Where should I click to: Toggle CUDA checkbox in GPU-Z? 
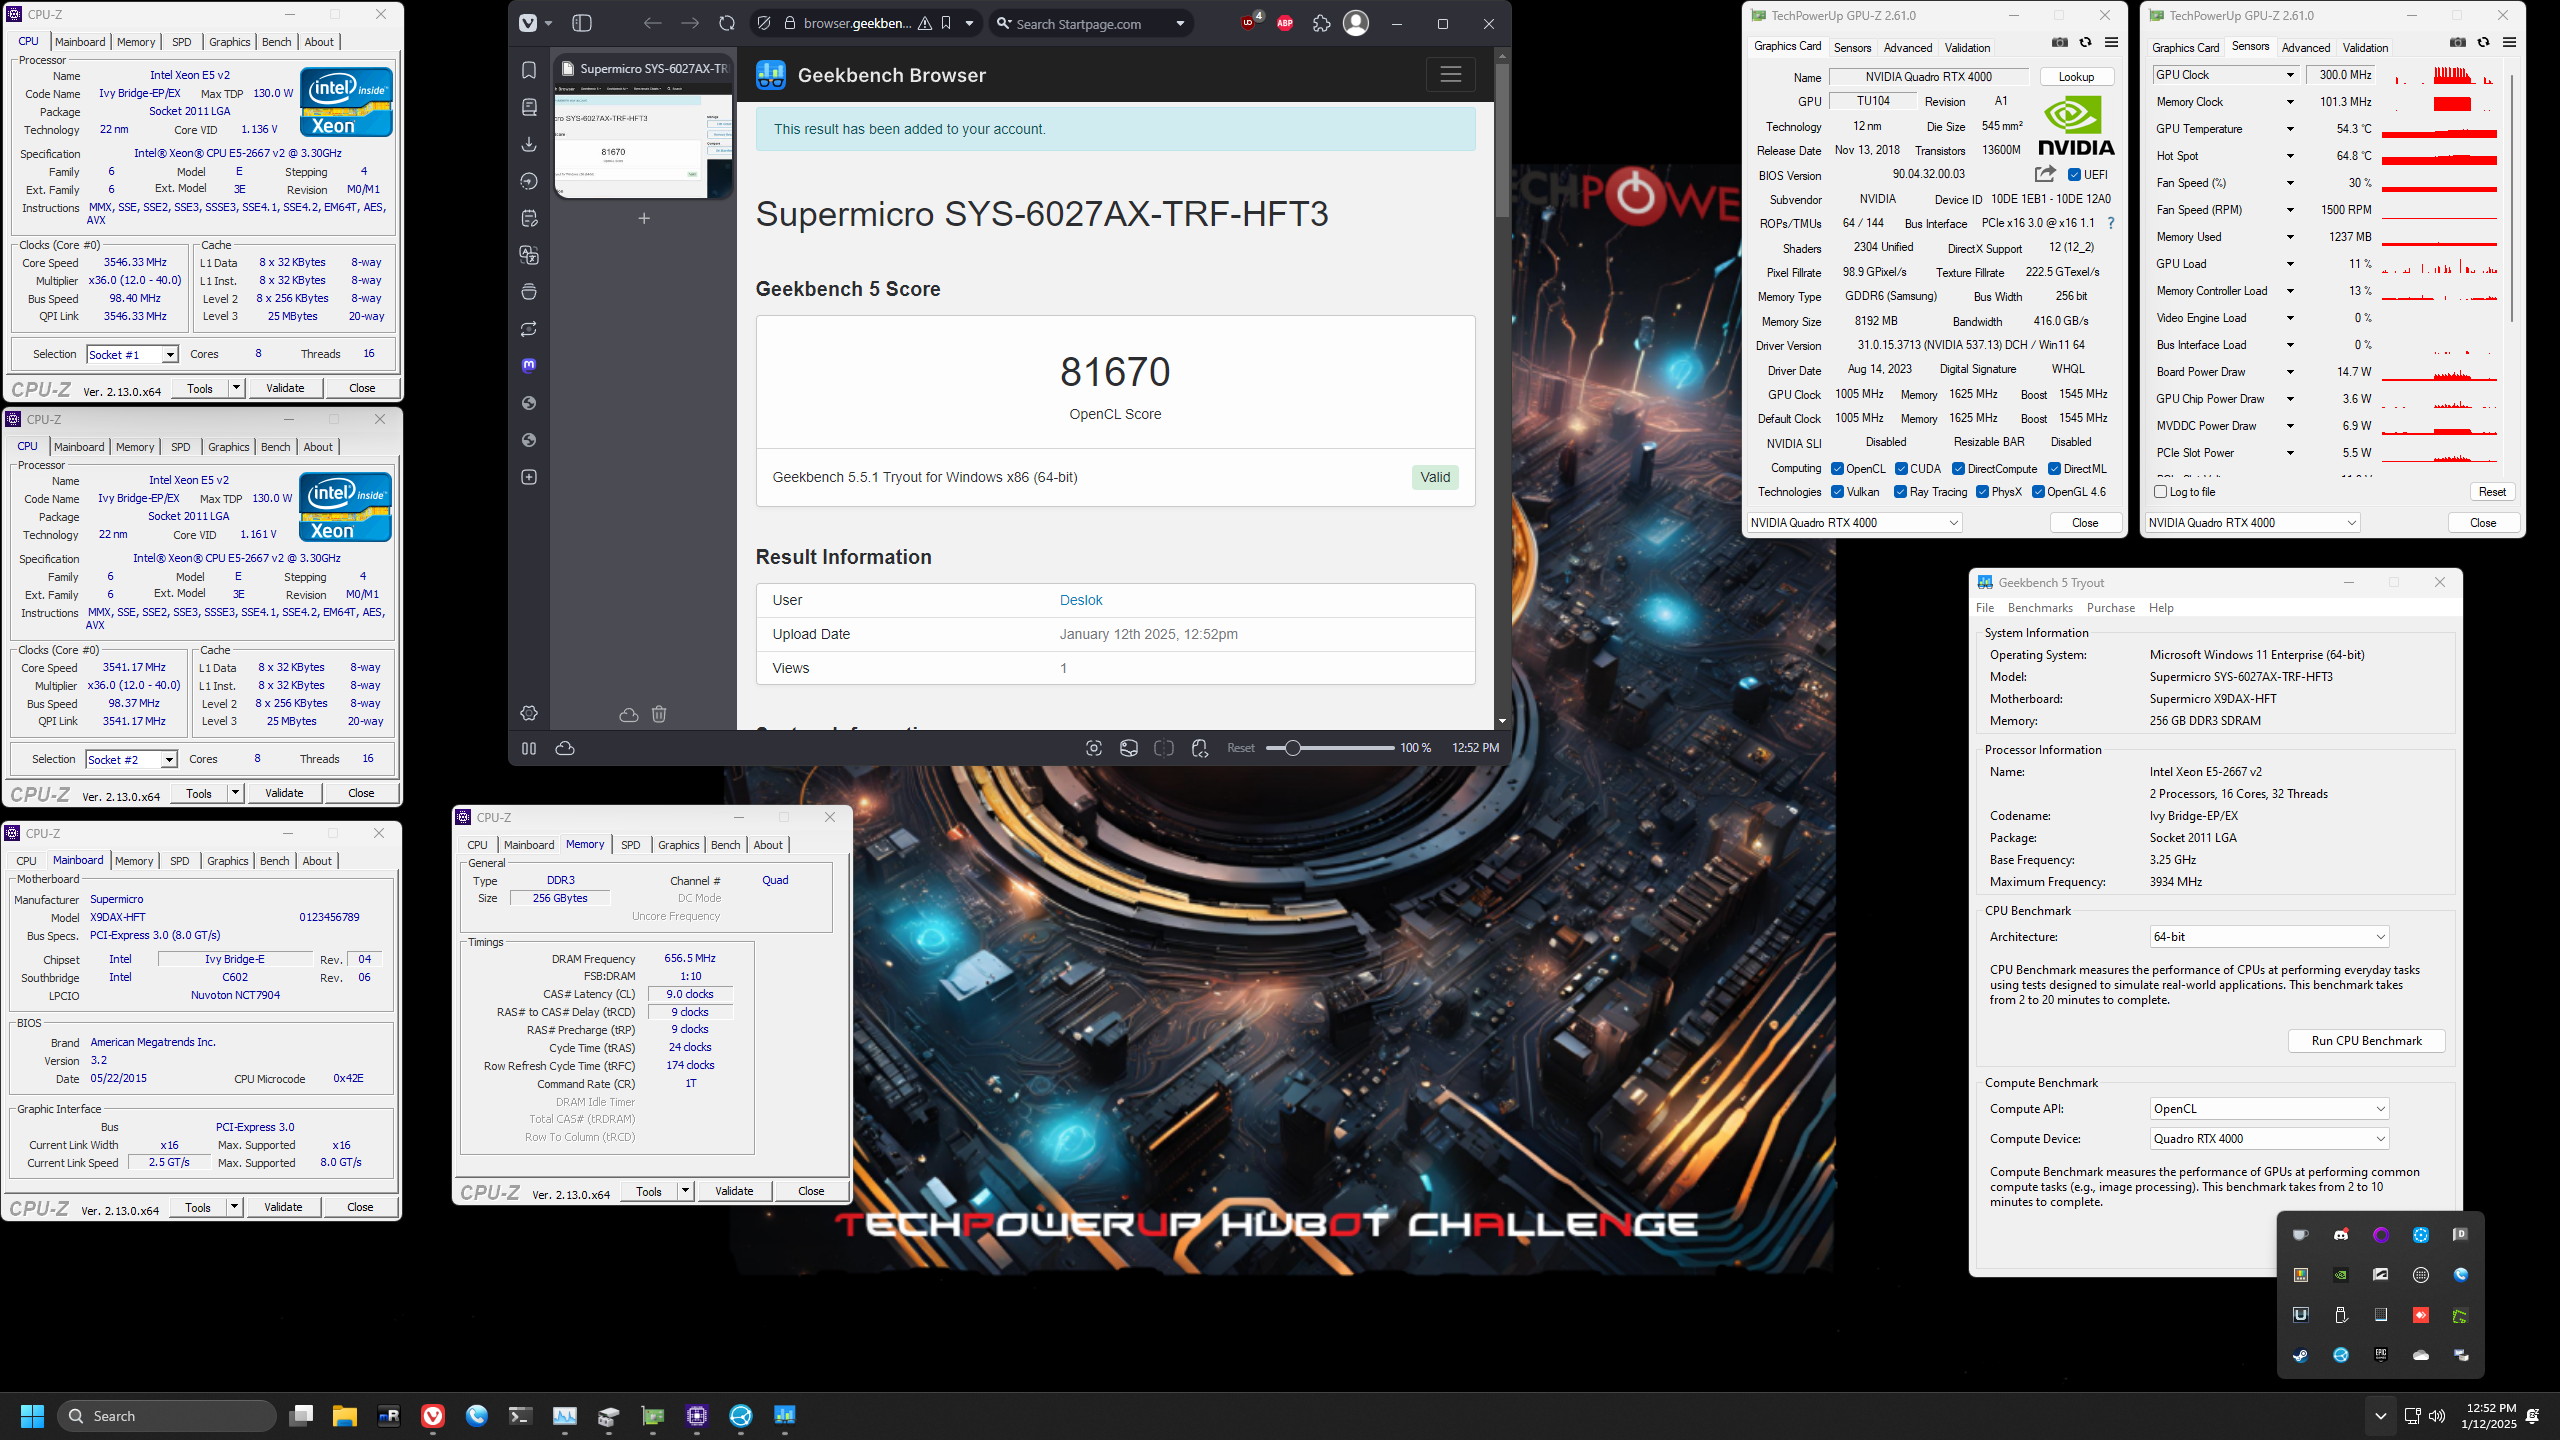pyautogui.click(x=1901, y=469)
